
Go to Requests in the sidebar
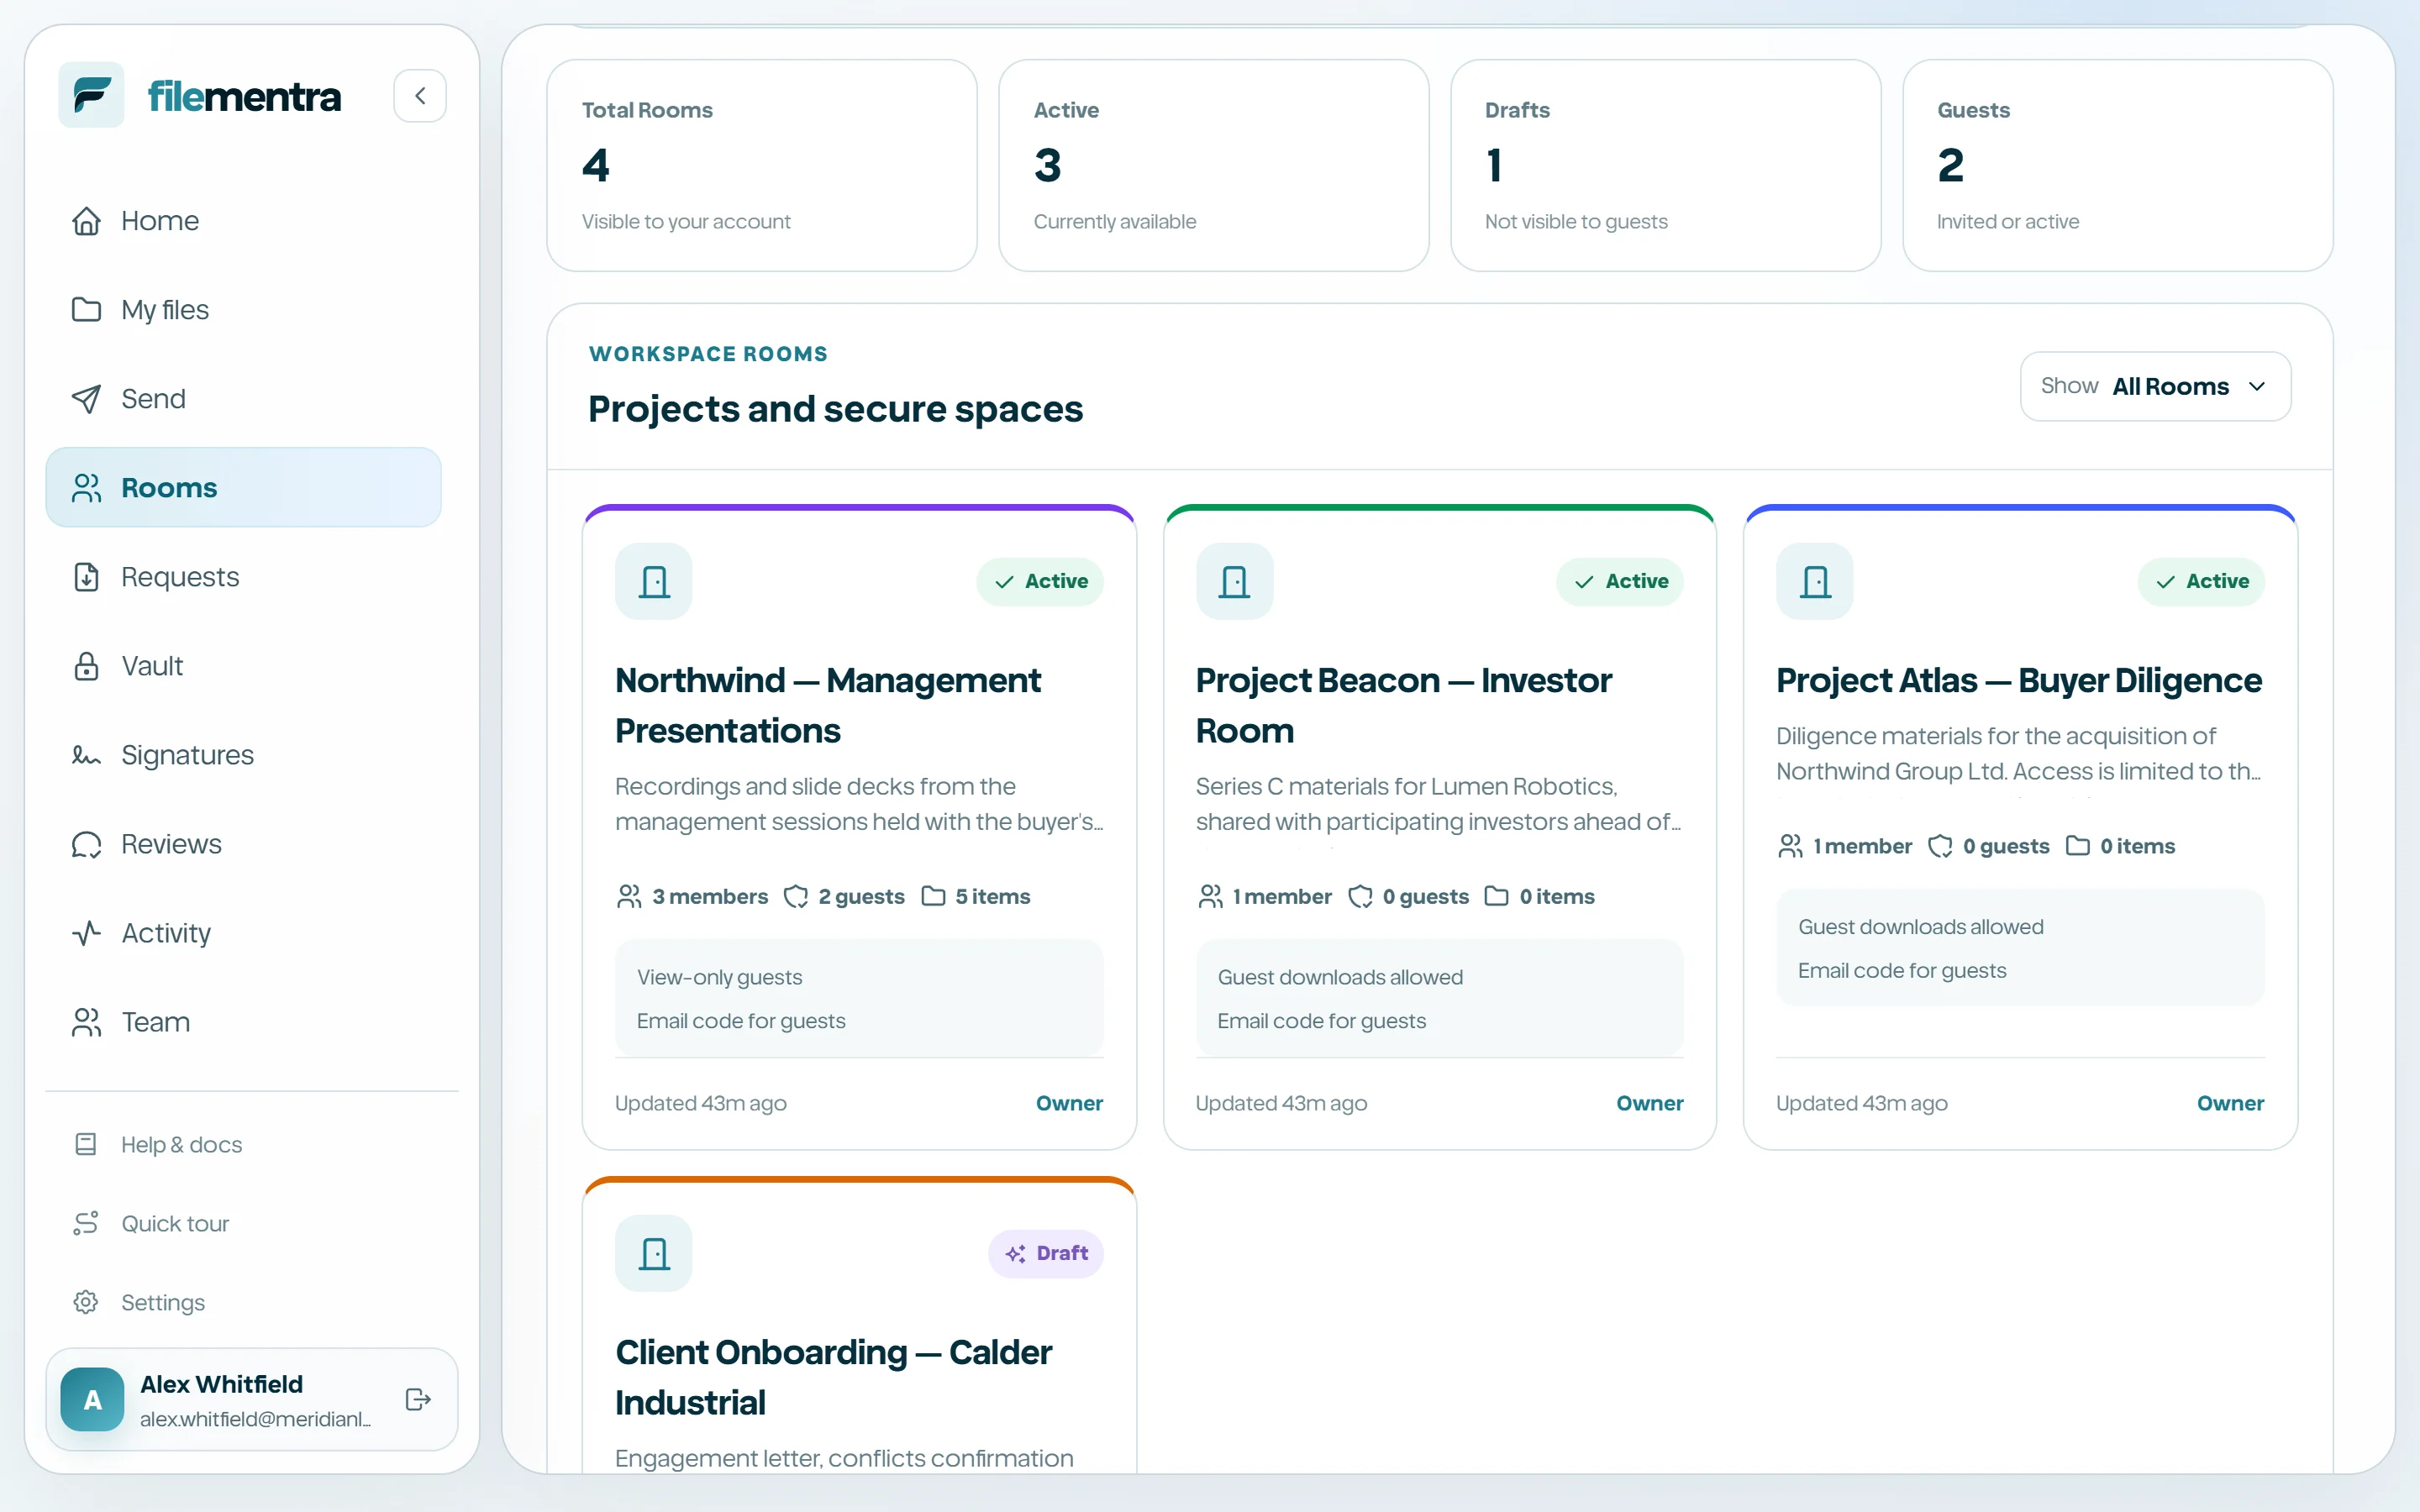tap(244, 577)
